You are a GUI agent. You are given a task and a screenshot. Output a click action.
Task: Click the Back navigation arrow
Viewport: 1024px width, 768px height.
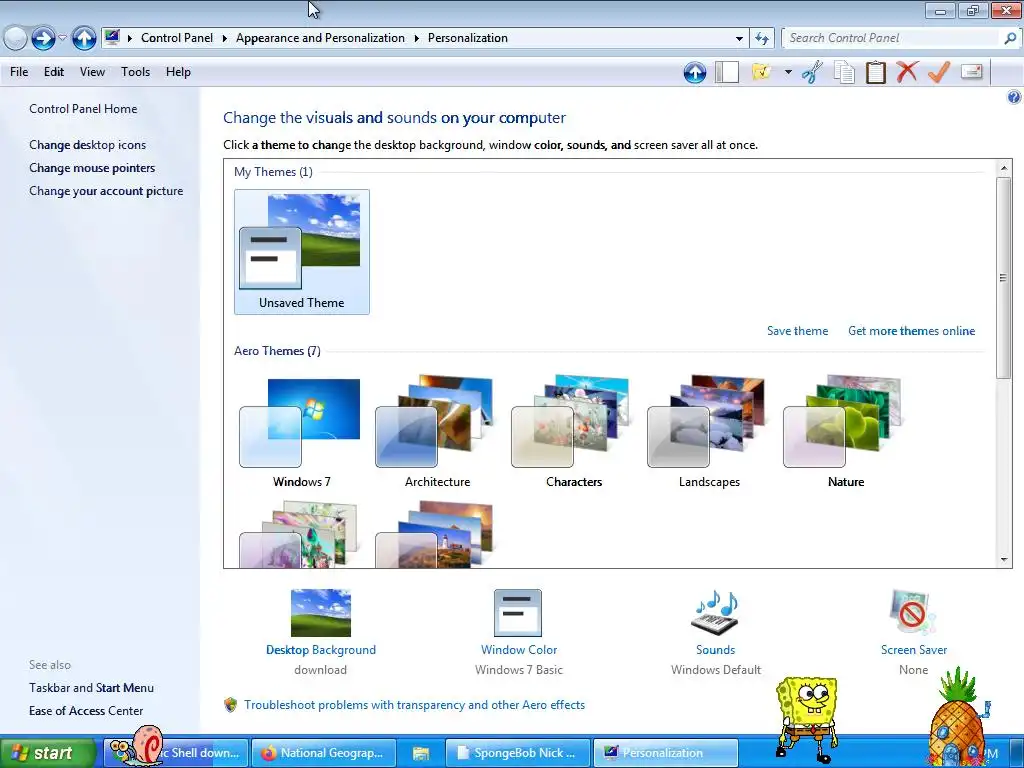pyautogui.click(x=15, y=38)
